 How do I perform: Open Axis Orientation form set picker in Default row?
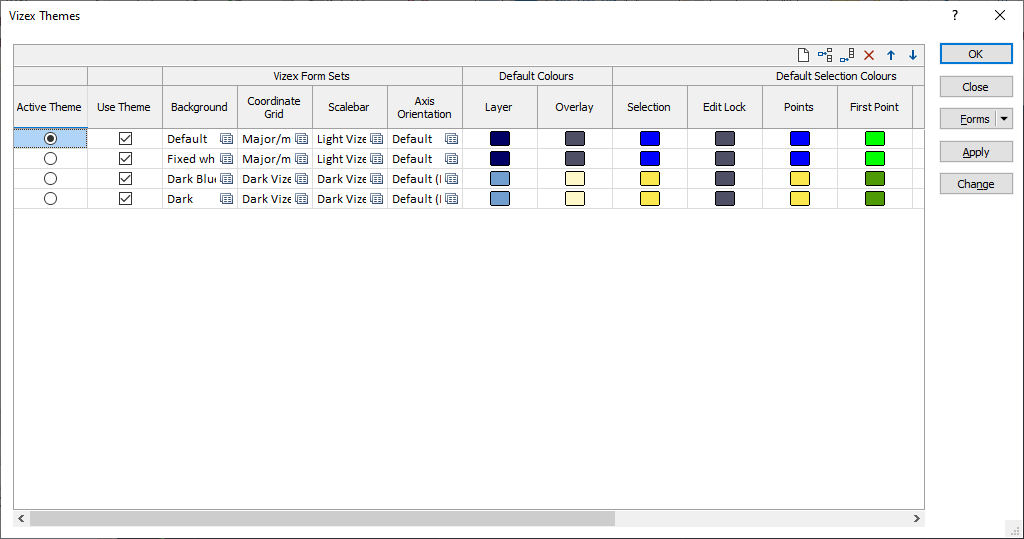451,139
